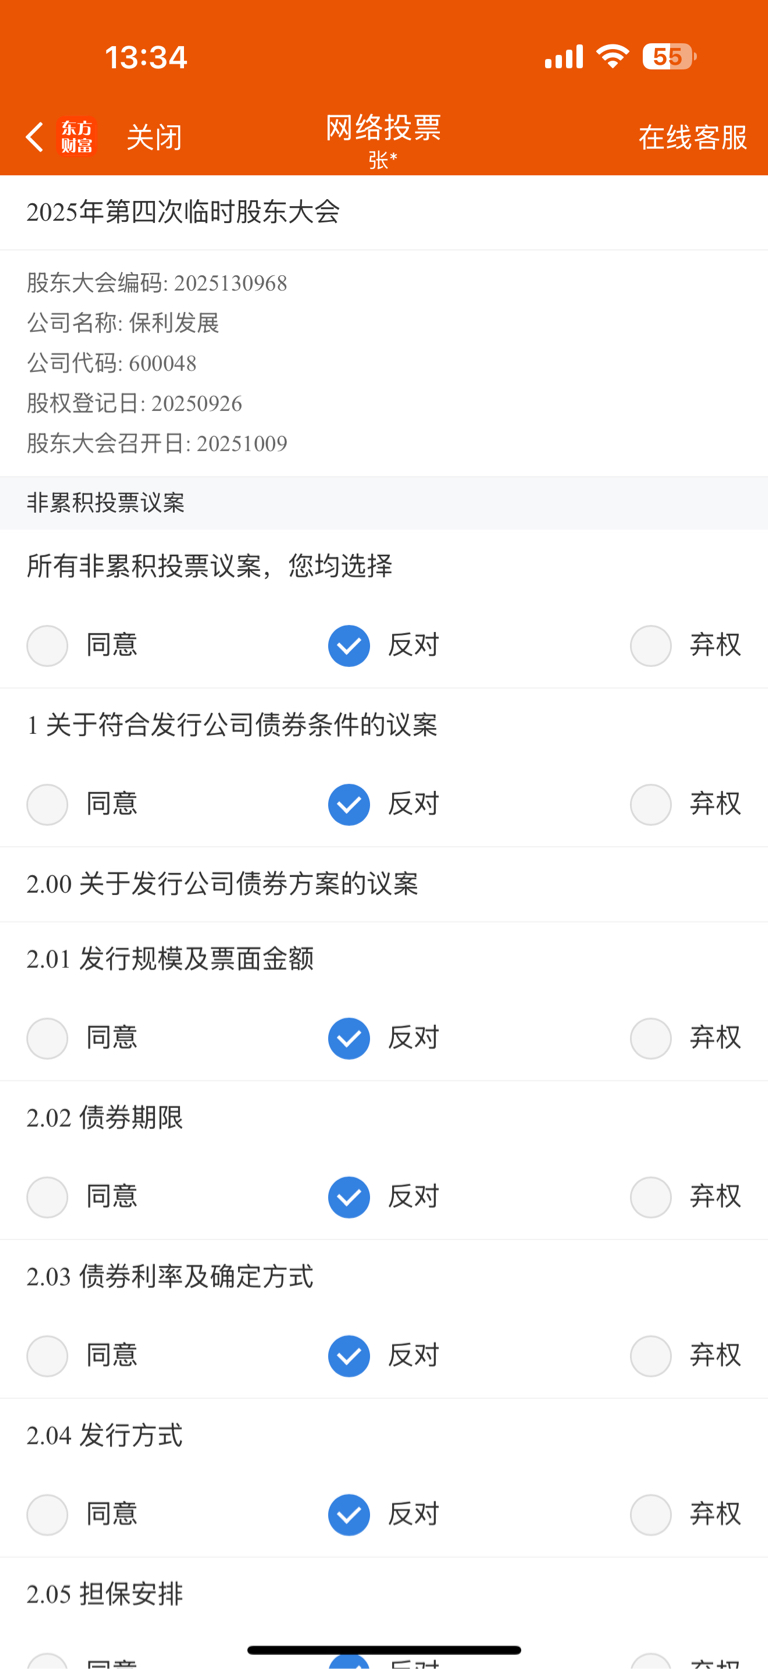Viewport: 768px width, 1669px height.
Task: Tap the battery indicator icon
Action: (669, 56)
